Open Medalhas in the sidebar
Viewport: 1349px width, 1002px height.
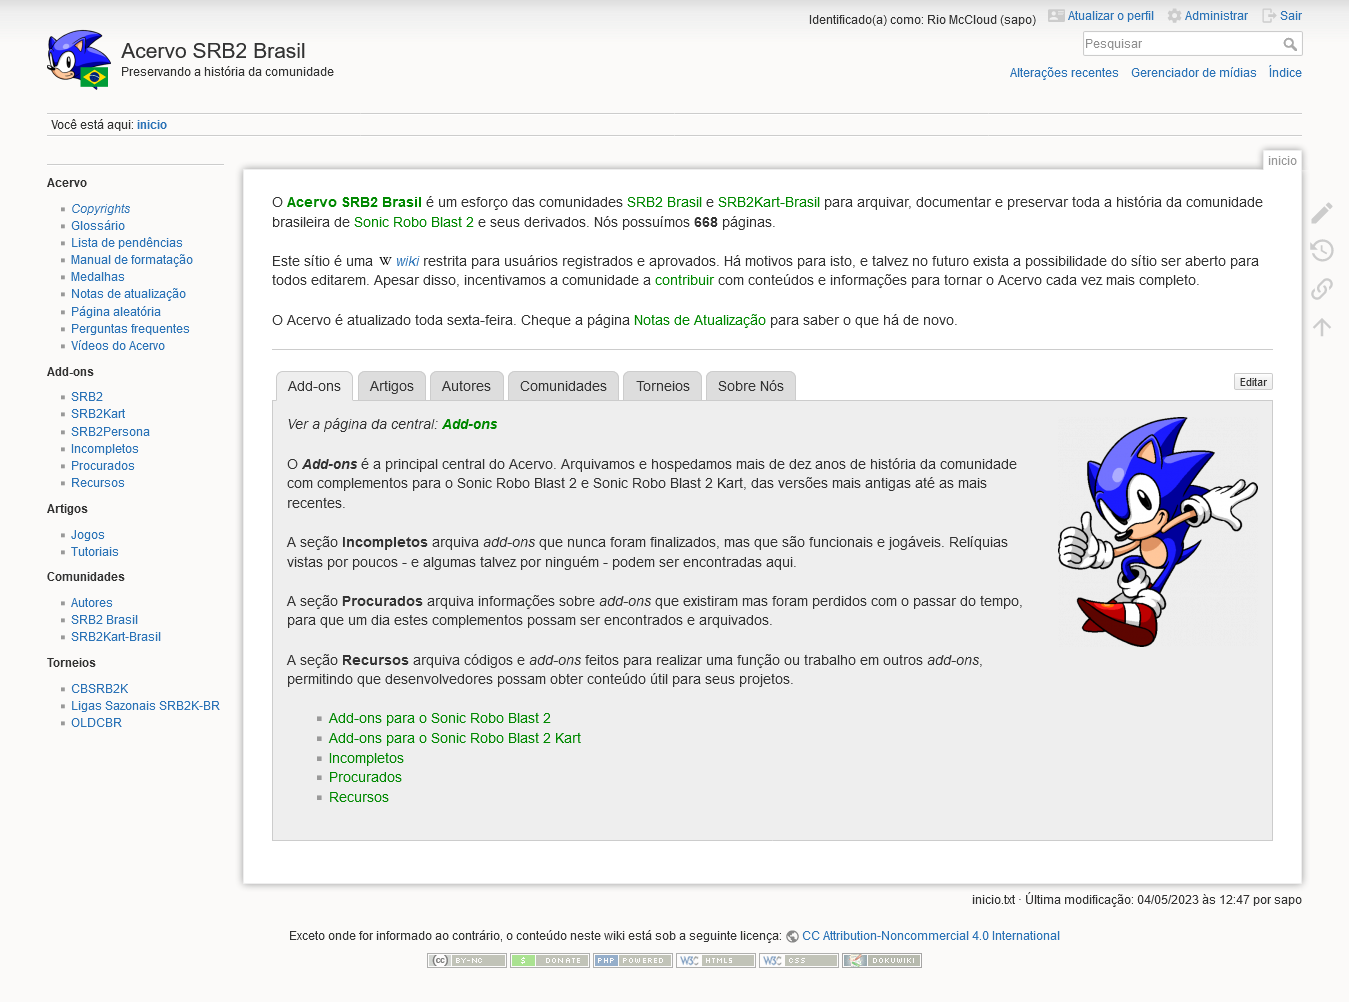point(98,277)
